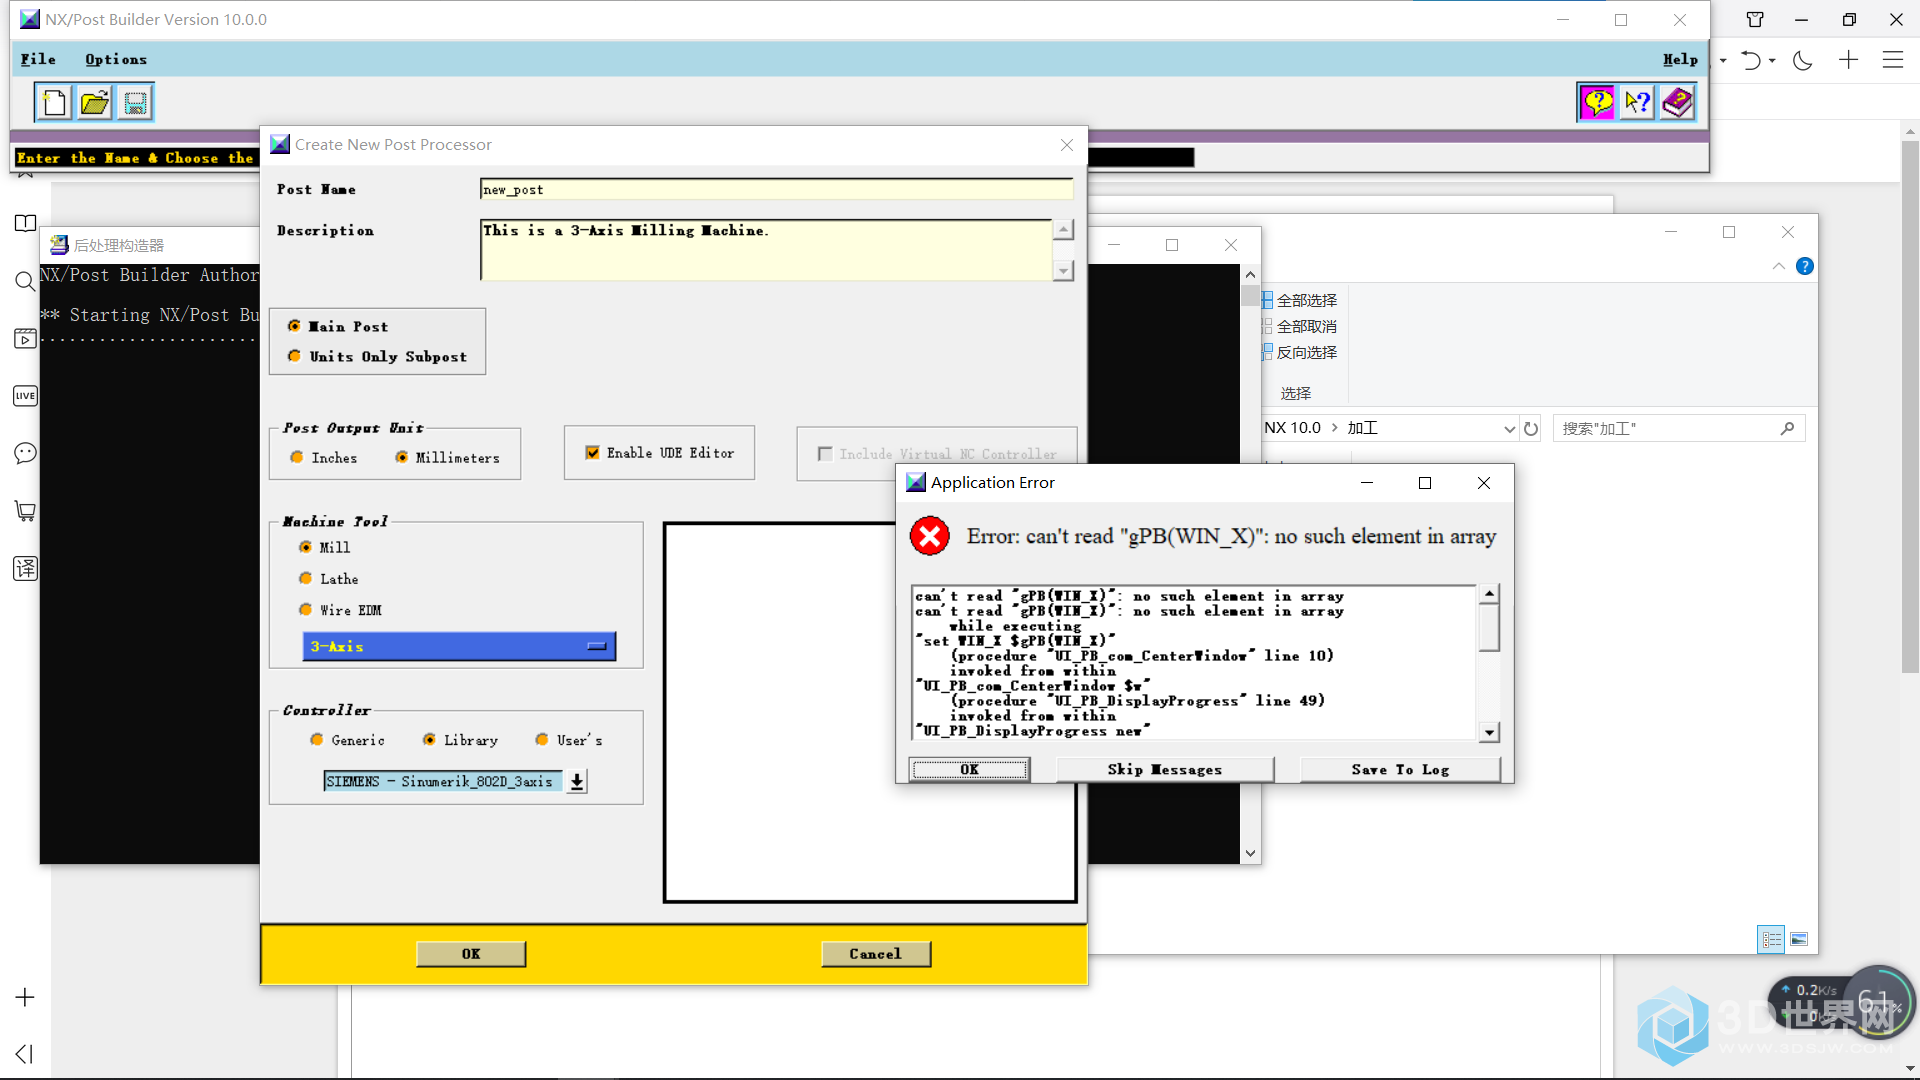Screen dimensions: 1920x1080
Task: Select User's controller option
Action: 541,739
